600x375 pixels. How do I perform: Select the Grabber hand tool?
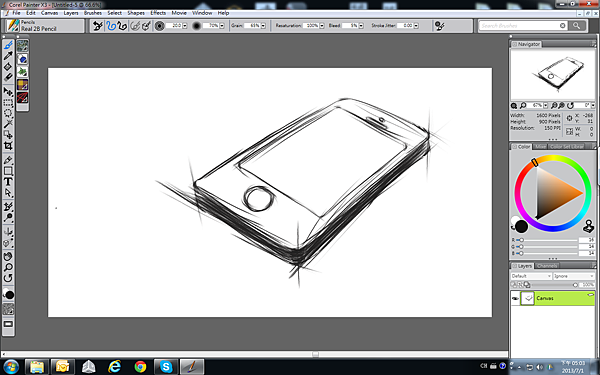8,256
